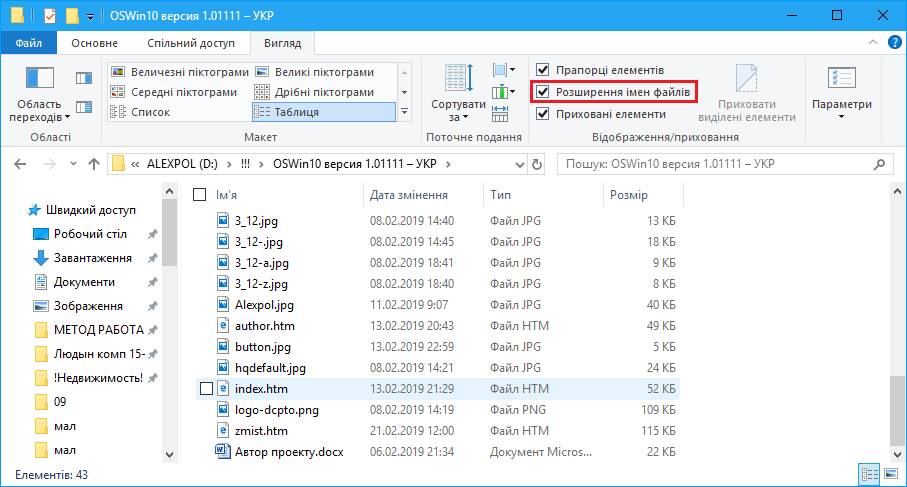Choose the Середні піктограми layout

tap(174, 92)
